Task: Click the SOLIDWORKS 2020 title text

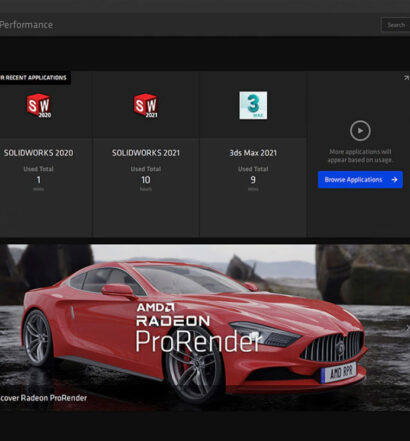Action: click(39, 153)
